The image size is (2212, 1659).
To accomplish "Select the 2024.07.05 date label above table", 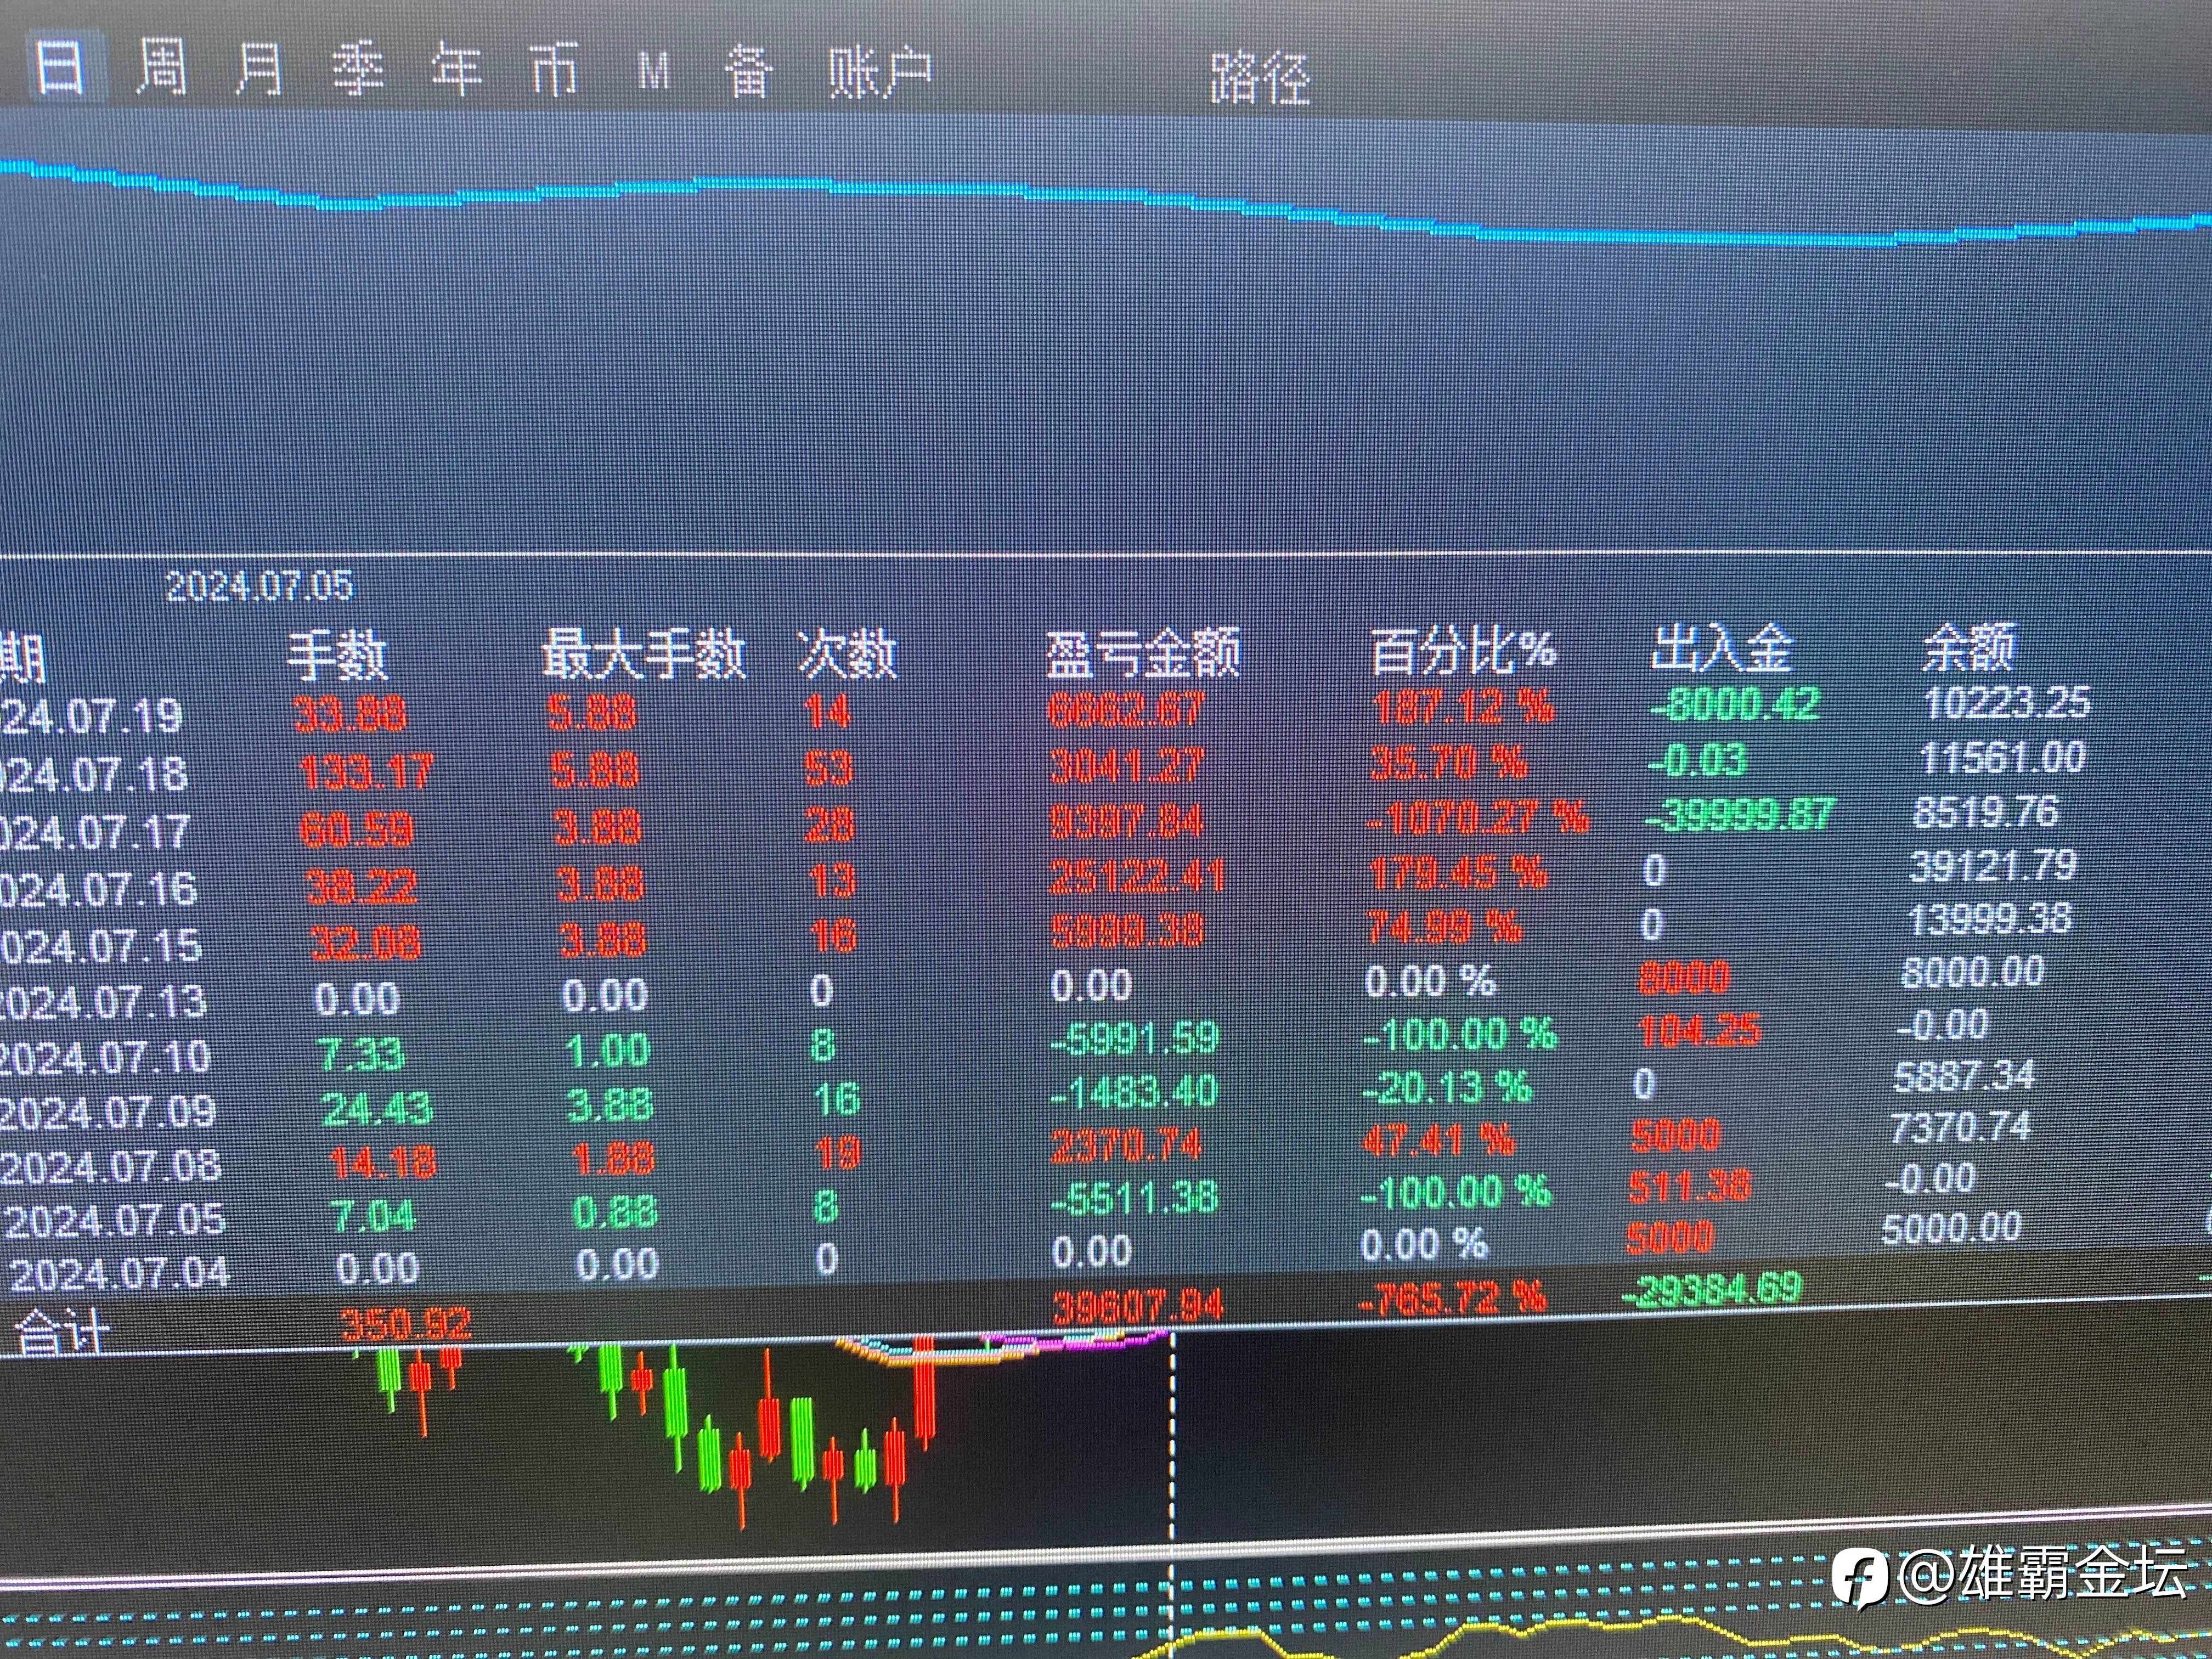I will click(x=259, y=587).
